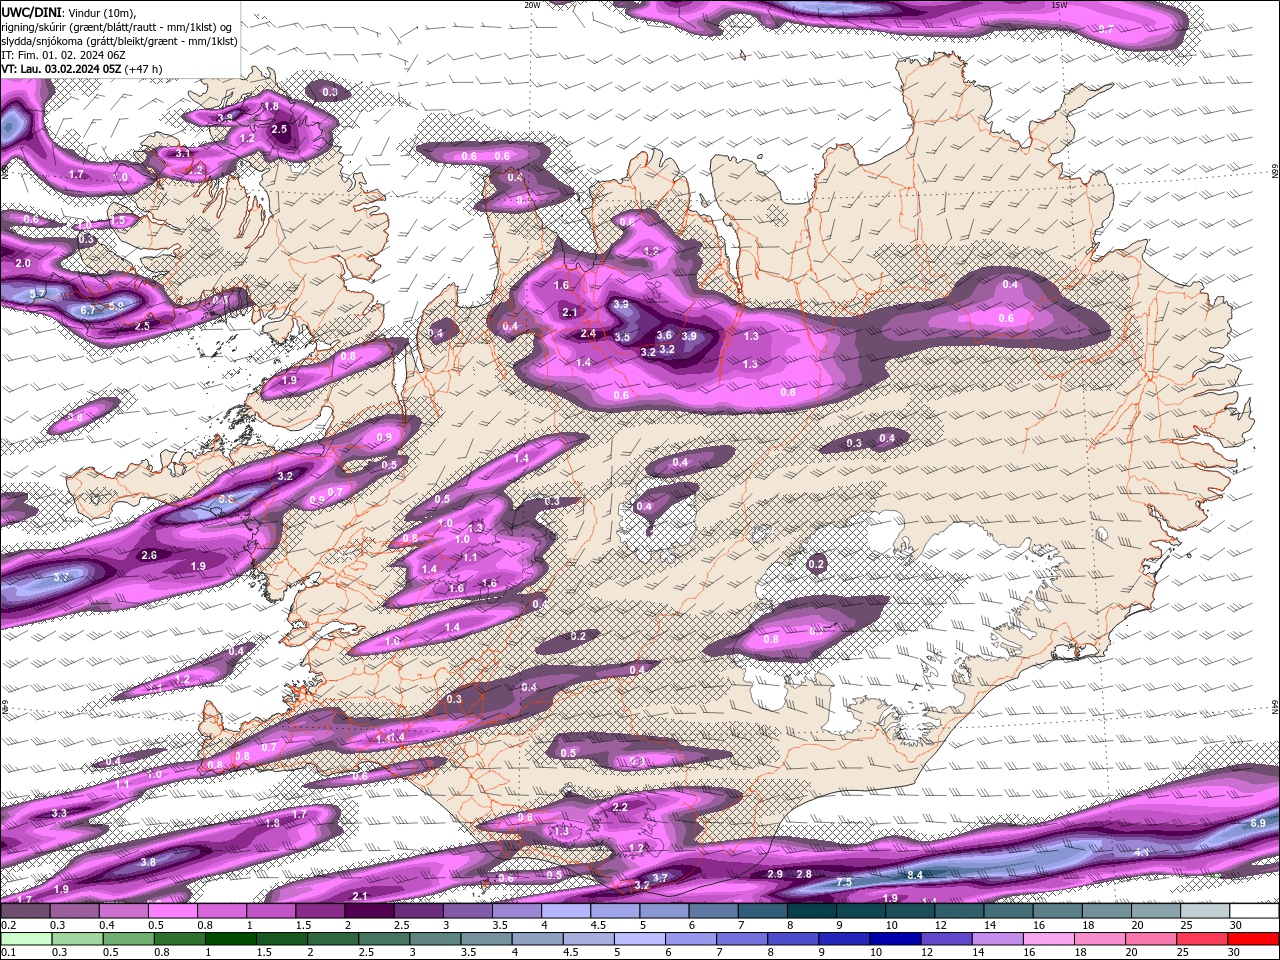The image size is (1280, 960).
Task: Click the 2.4 precipitation value on the map
Action: tap(588, 334)
